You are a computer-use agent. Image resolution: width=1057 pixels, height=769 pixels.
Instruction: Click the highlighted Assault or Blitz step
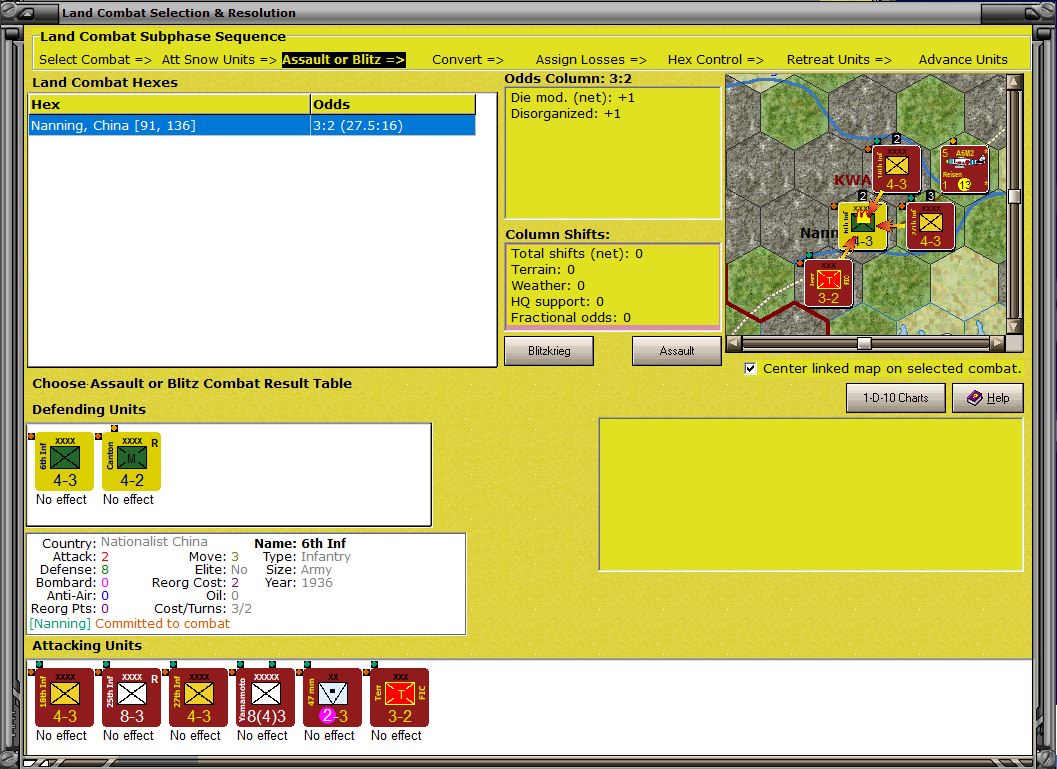tap(344, 59)
